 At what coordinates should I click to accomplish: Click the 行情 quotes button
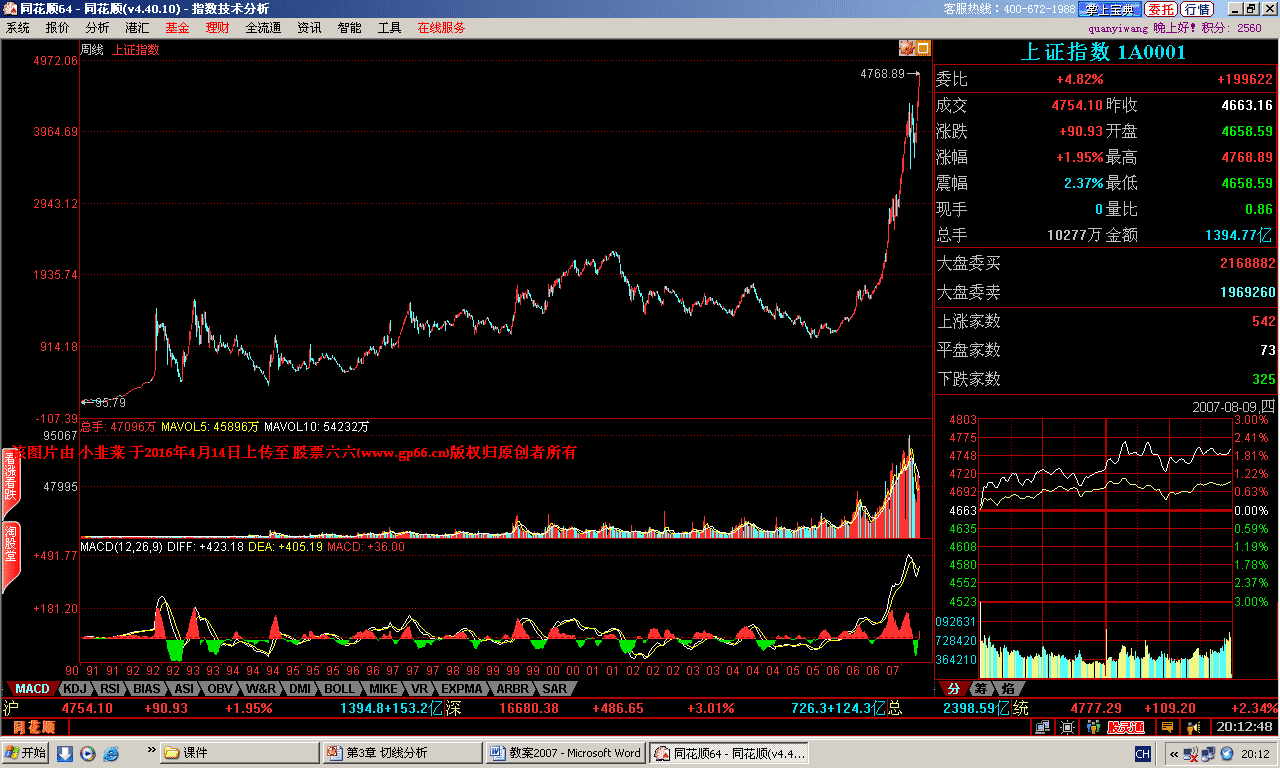(x=1197, y=9)
